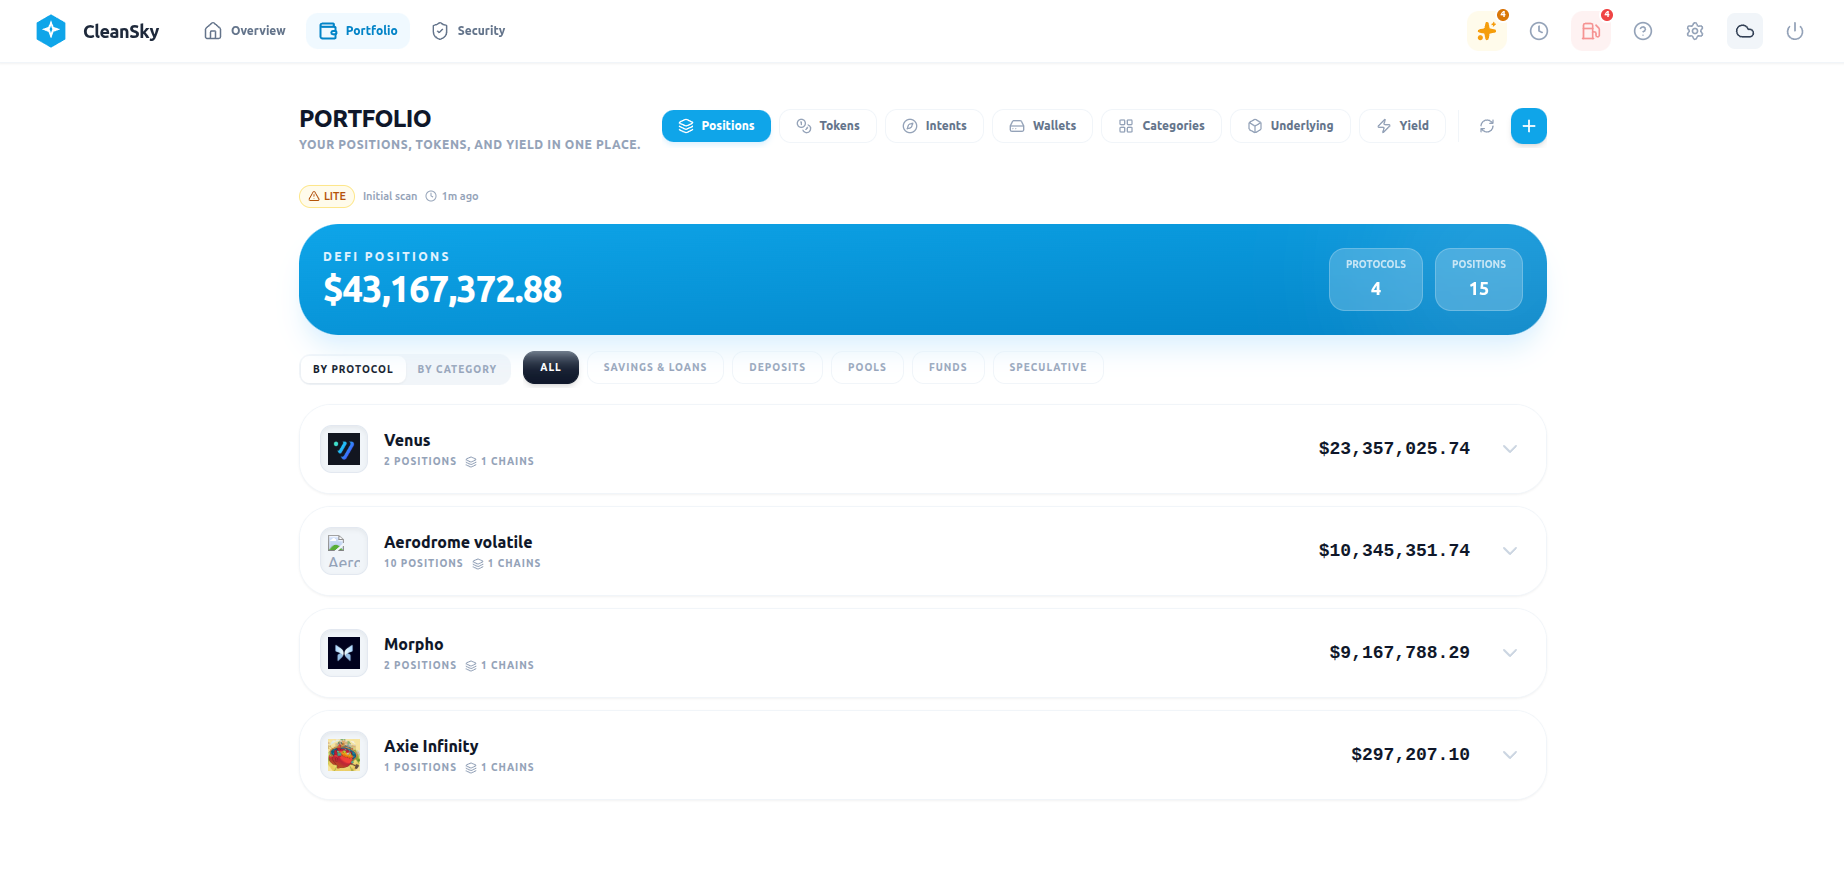Click the red gas pump icon

[1591, 31]
